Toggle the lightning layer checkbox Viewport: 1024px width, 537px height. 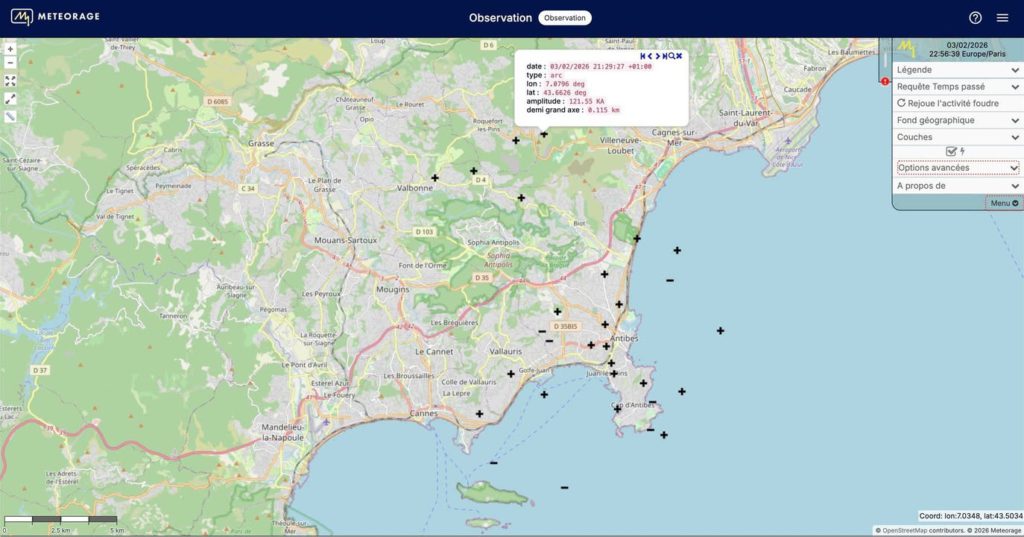tap(952, 151)
